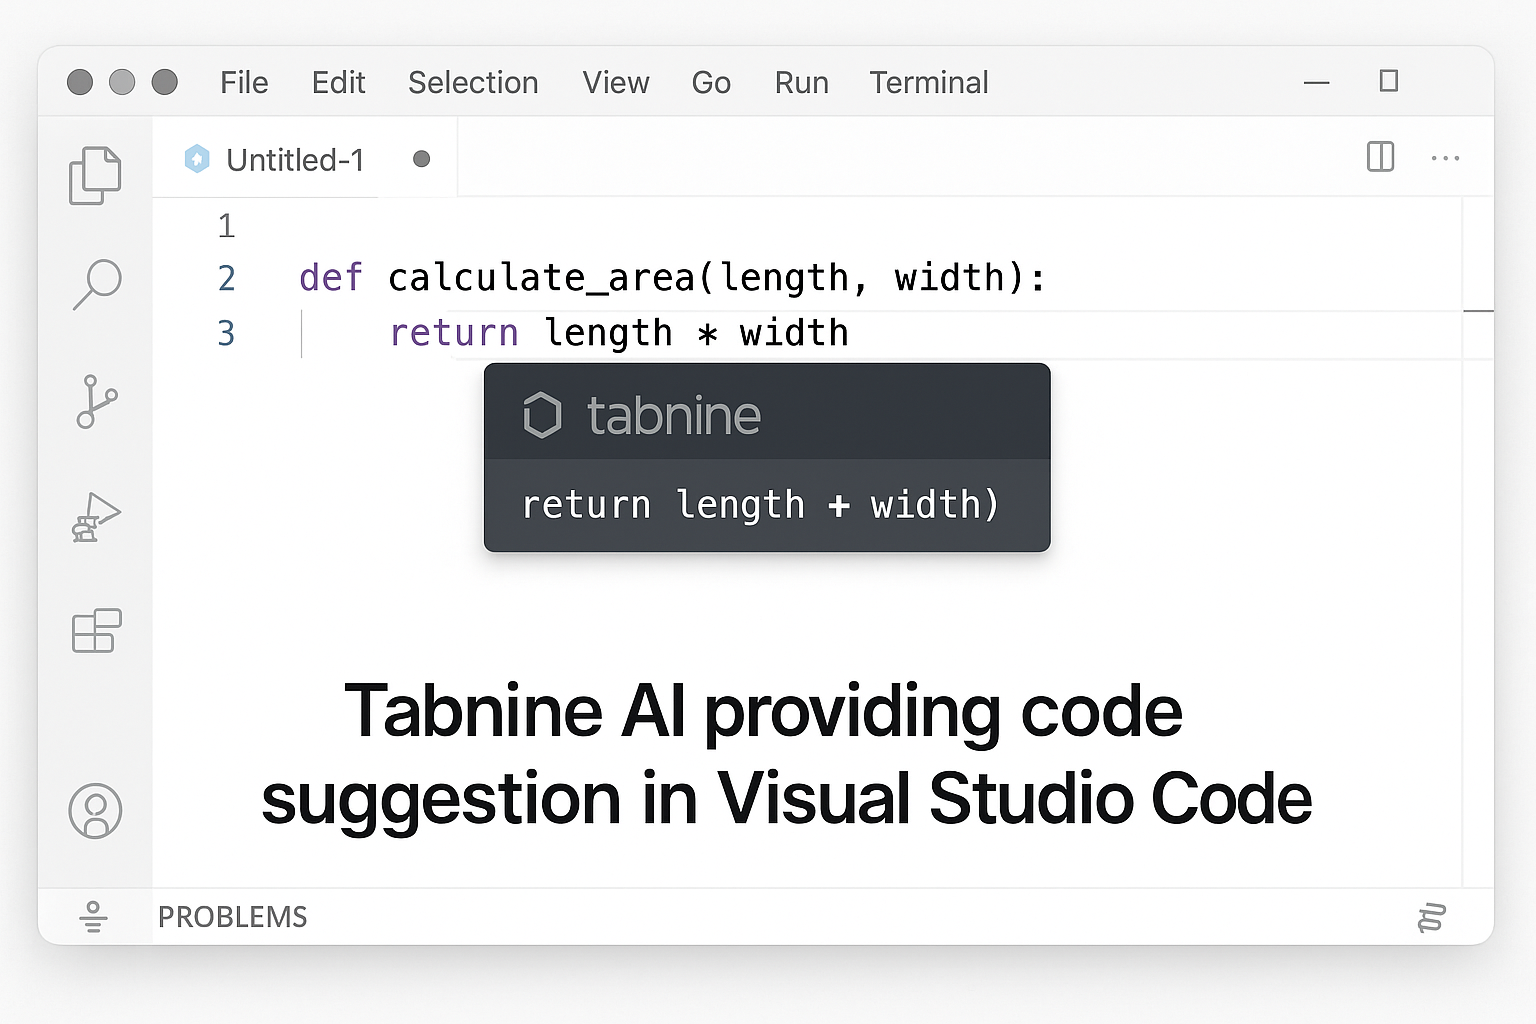Open Run and Debug icon

96,517
